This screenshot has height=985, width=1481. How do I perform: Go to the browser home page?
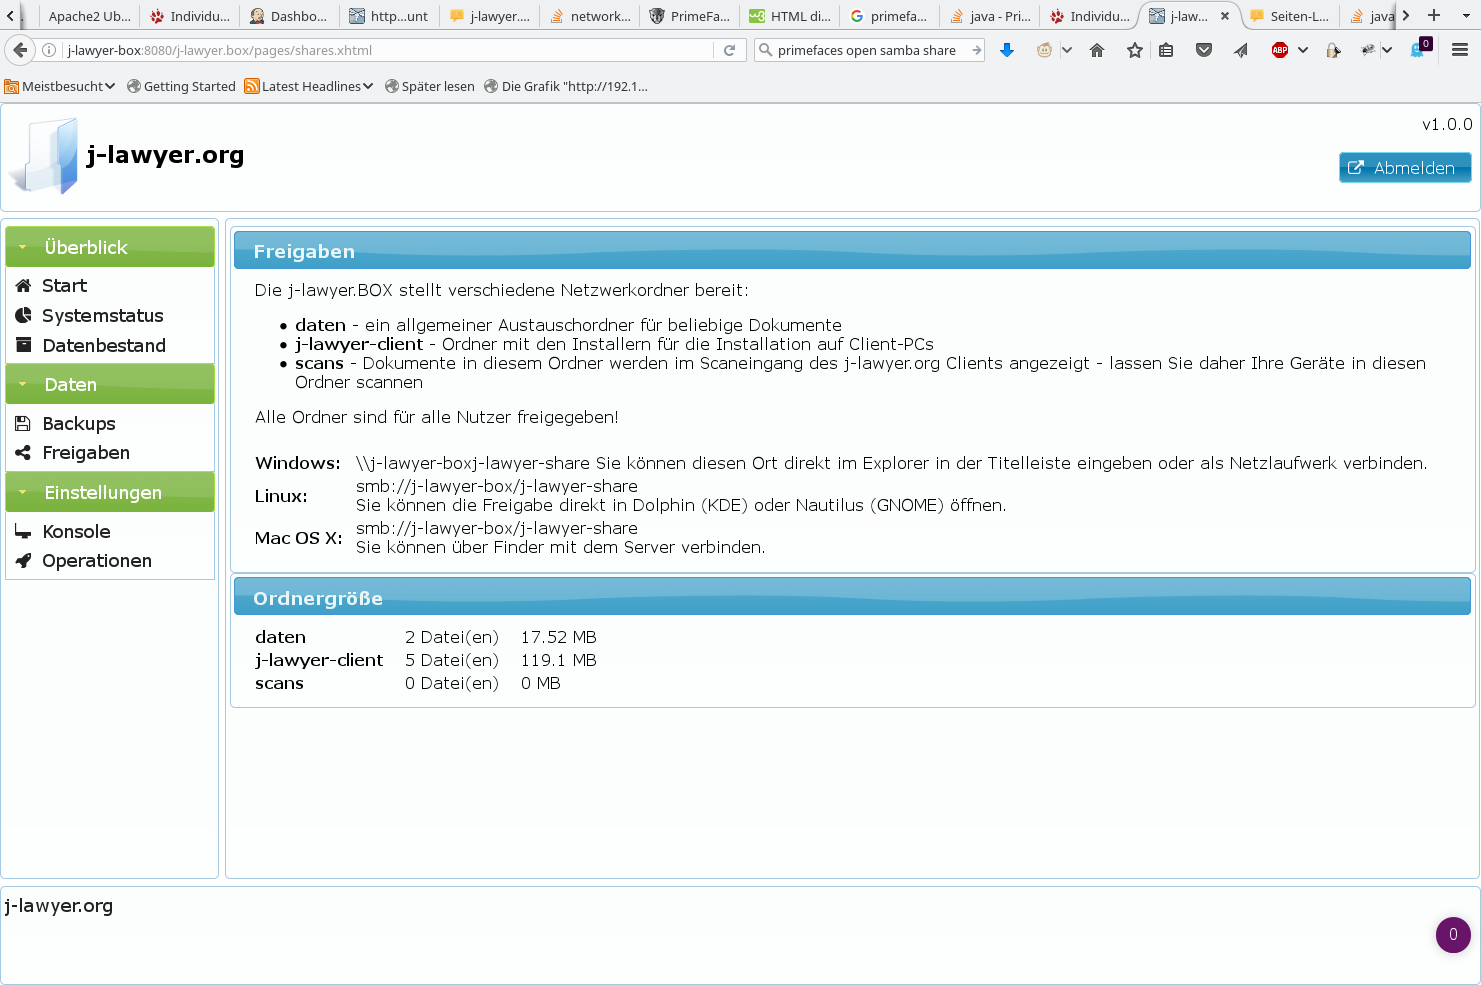coord(1097,50)
